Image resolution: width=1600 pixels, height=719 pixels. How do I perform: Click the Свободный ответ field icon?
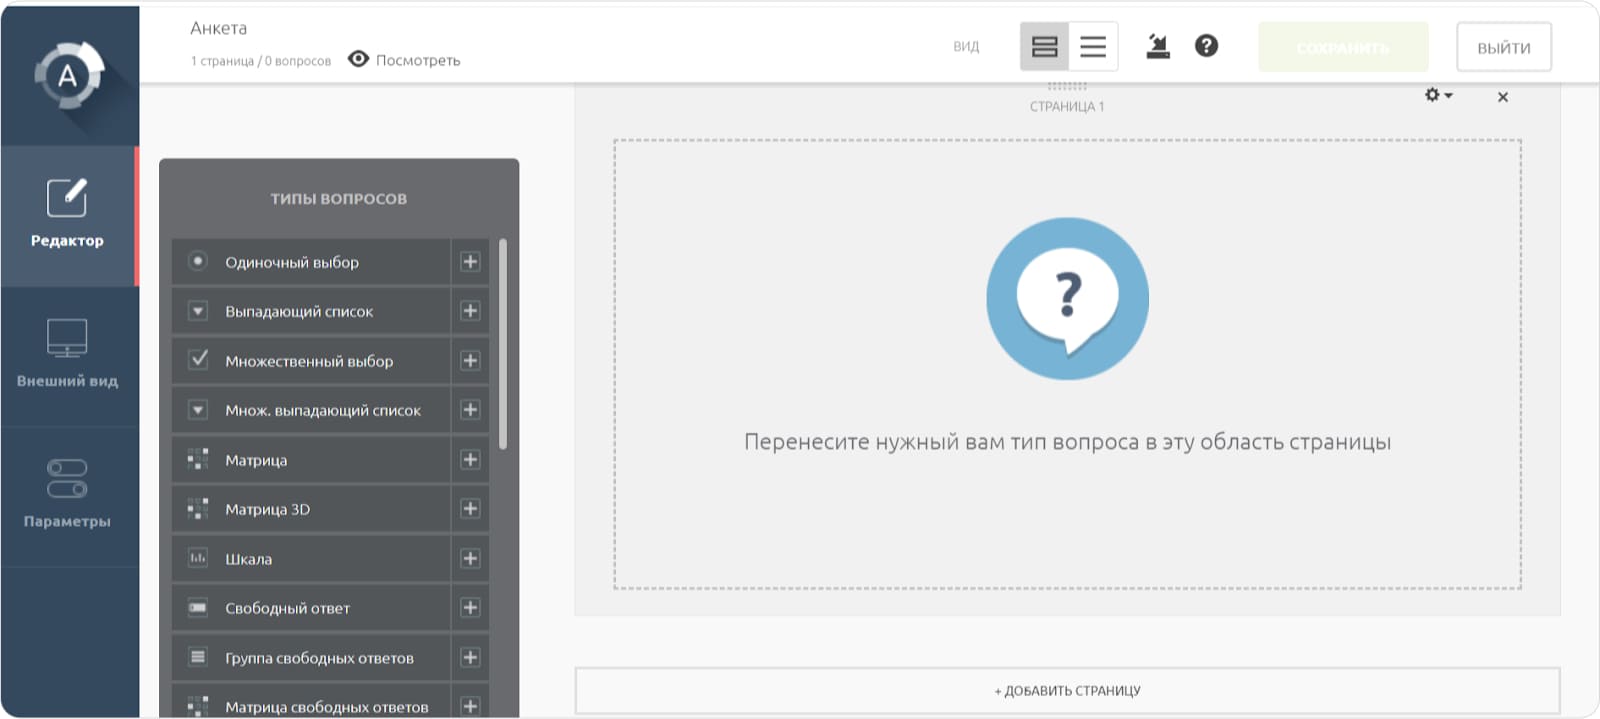[x=198, y=607]
